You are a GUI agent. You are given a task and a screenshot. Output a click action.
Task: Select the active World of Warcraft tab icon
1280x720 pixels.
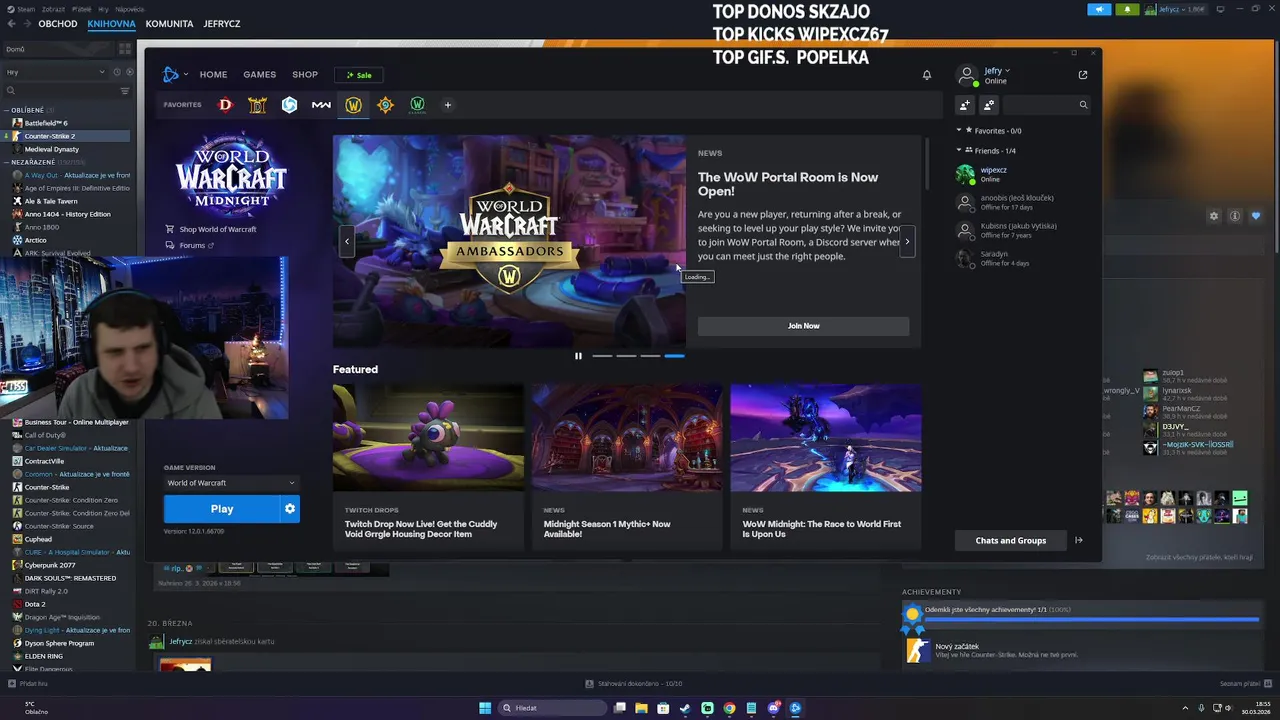tap(353, 105)
